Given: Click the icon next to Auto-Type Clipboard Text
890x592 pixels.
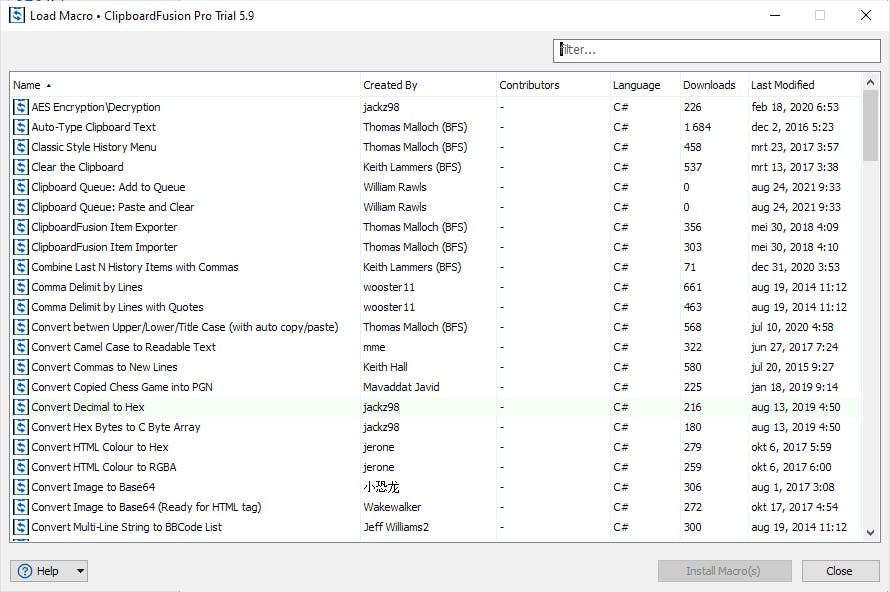Looking at the screenshot, I should [x=21, y=127].
